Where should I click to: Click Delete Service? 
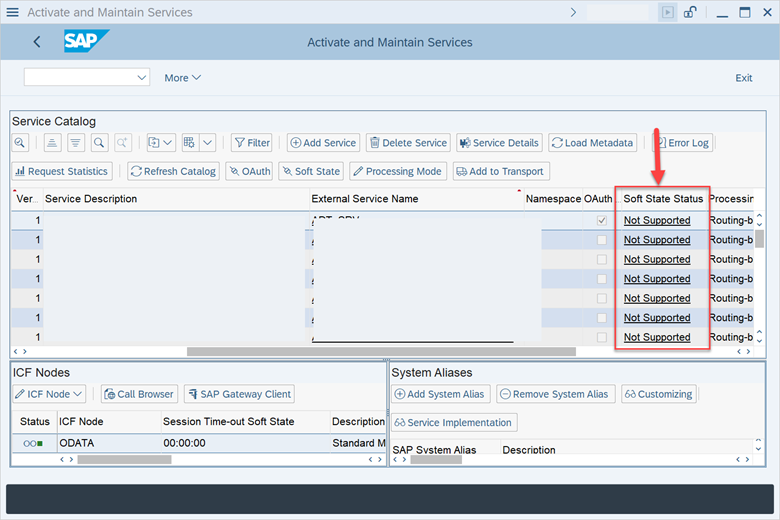(408, 143)
